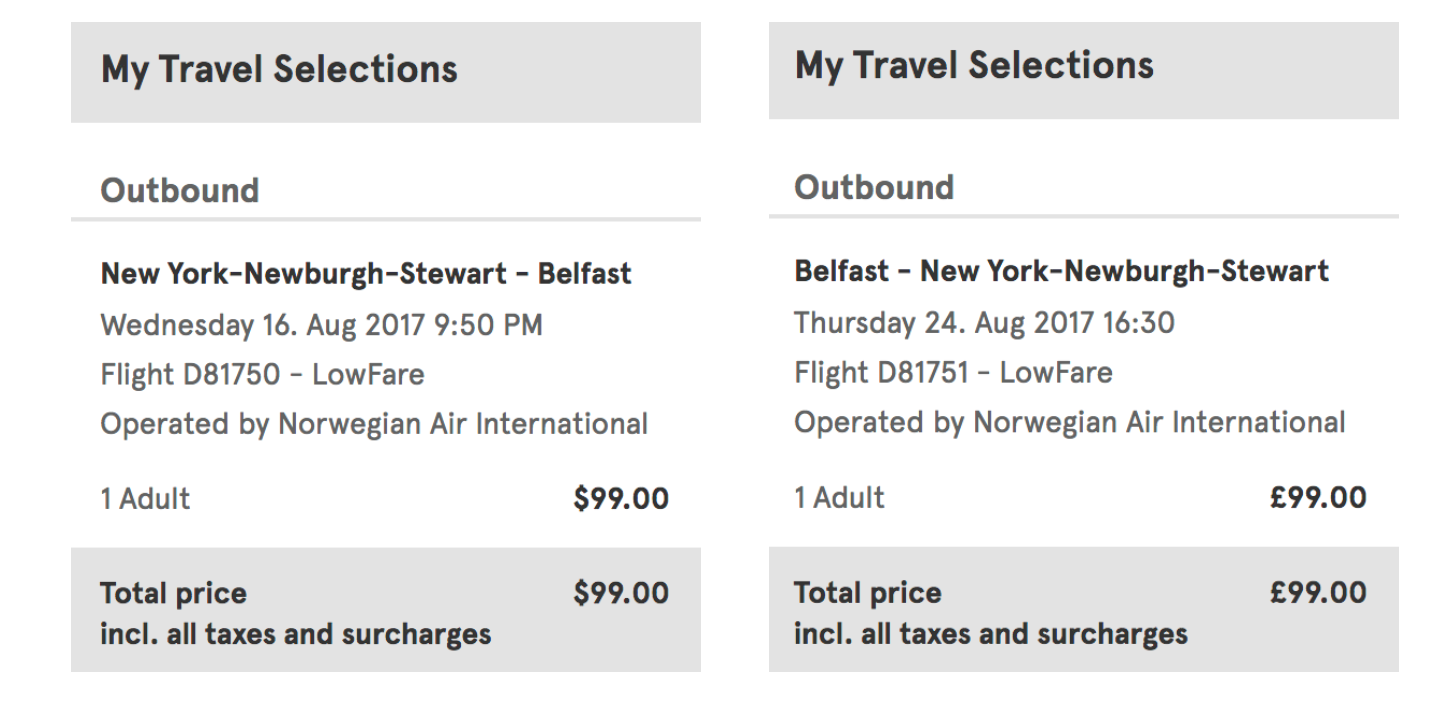Click the Outbound heading above the Flight D81751 details
The height and width of the screenshot is (702, 1454).
(874, 187)
